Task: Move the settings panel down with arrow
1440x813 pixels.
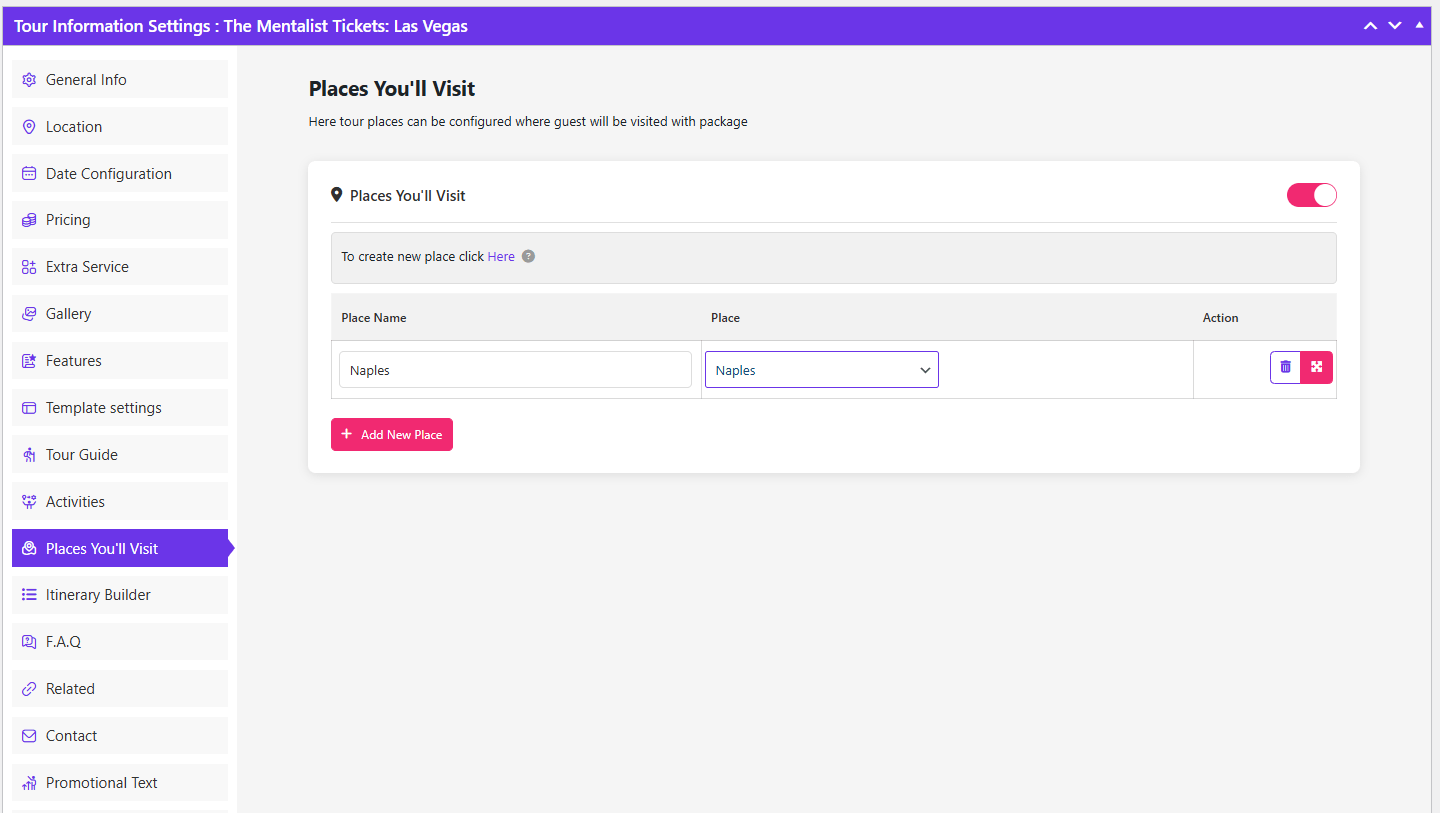Action: 1394,26
